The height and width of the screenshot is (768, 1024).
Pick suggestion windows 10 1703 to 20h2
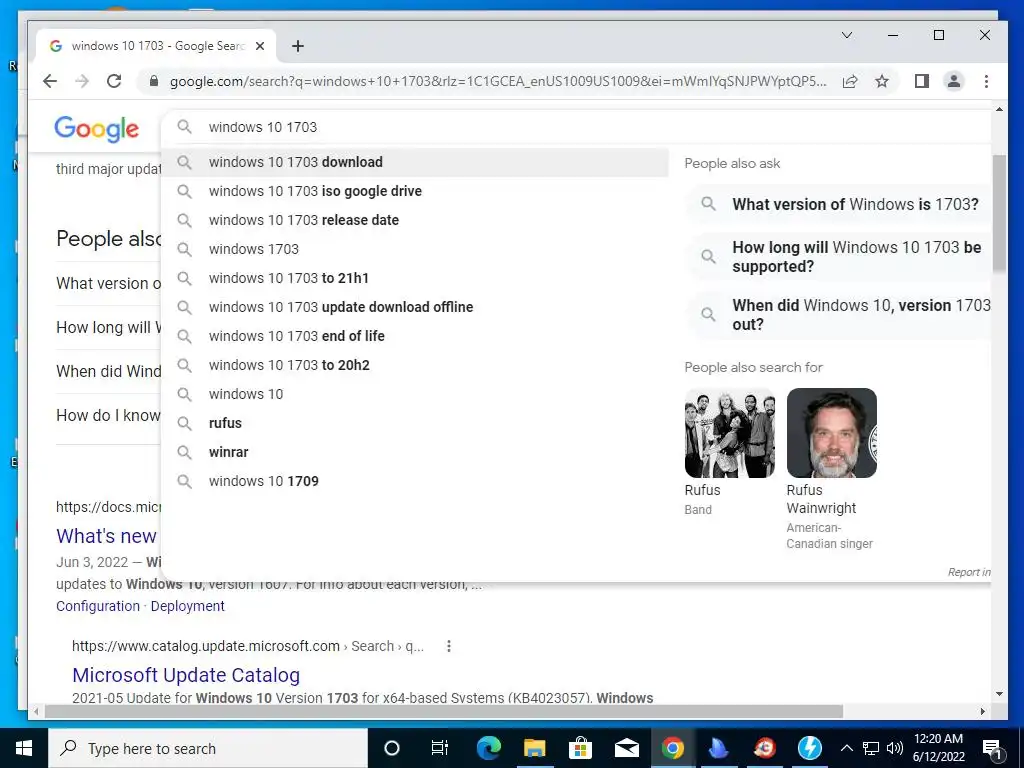pyautogui.click(x=415, y=364)
